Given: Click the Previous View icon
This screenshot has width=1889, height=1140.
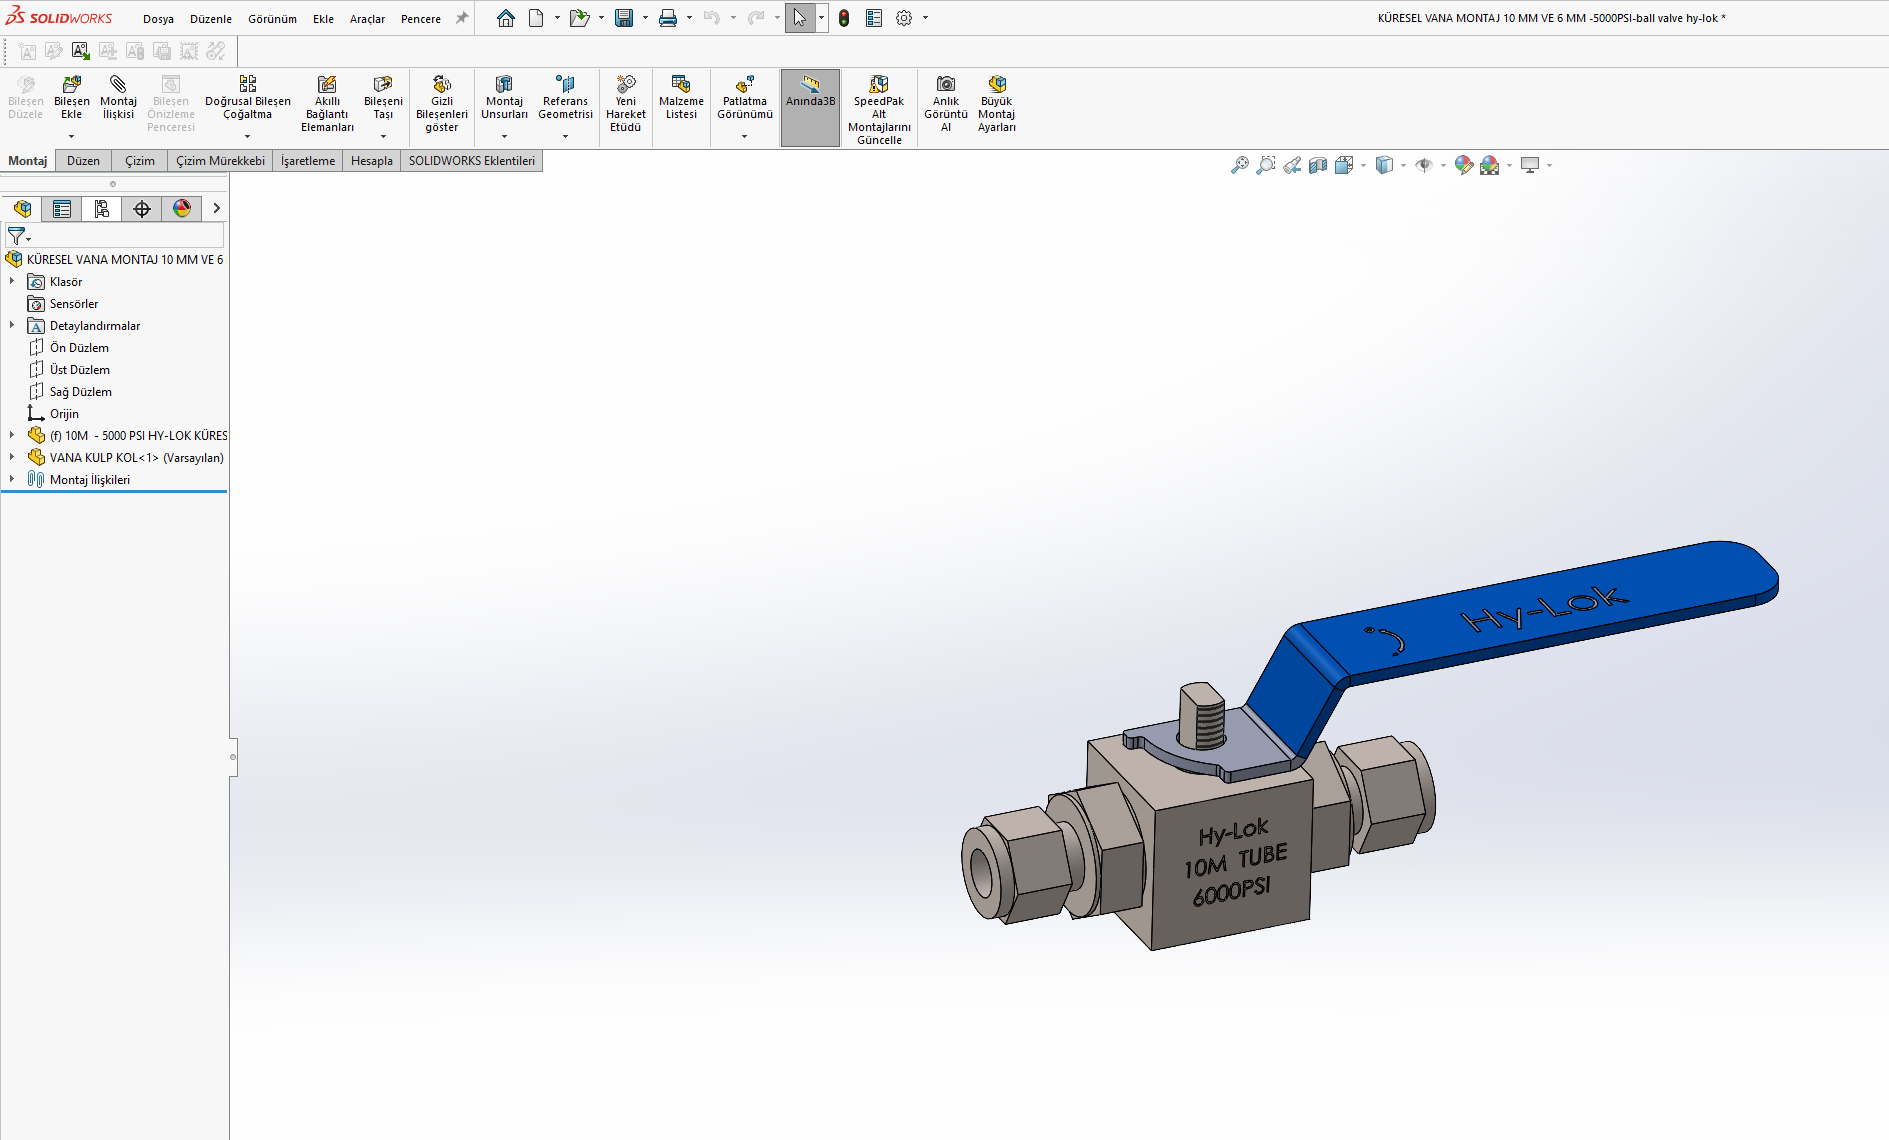Looking at the screenshot, I should 1292,165.
